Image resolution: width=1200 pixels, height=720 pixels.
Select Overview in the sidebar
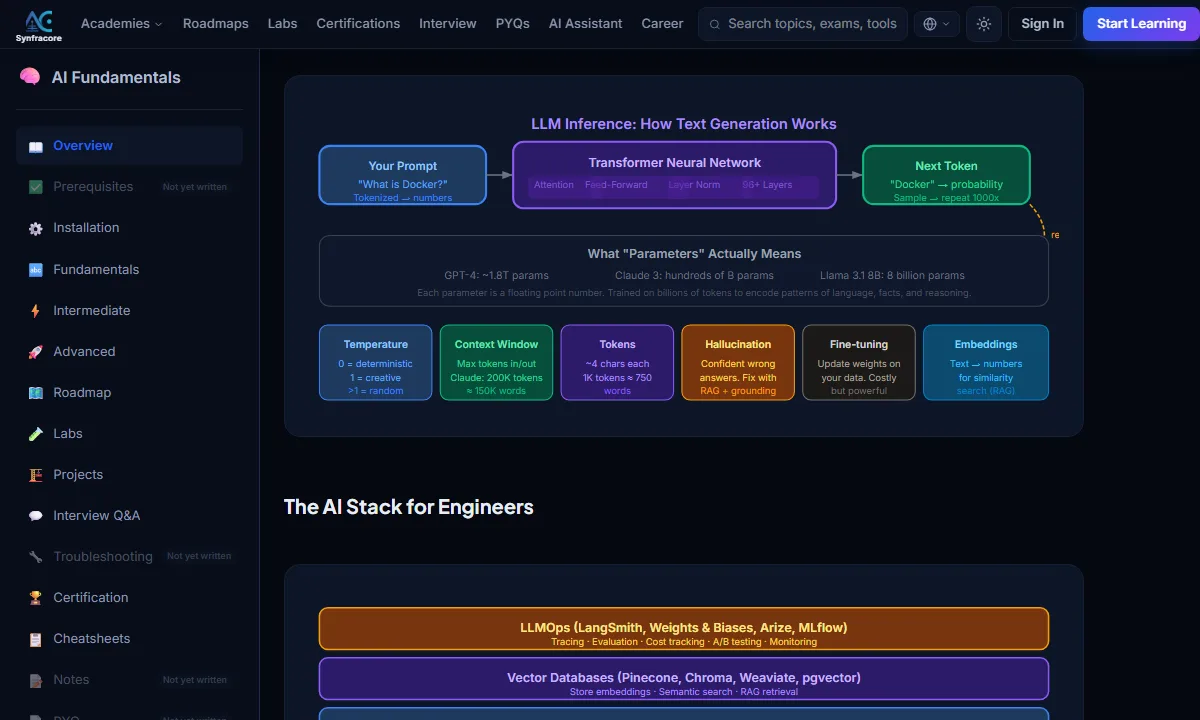129,146
